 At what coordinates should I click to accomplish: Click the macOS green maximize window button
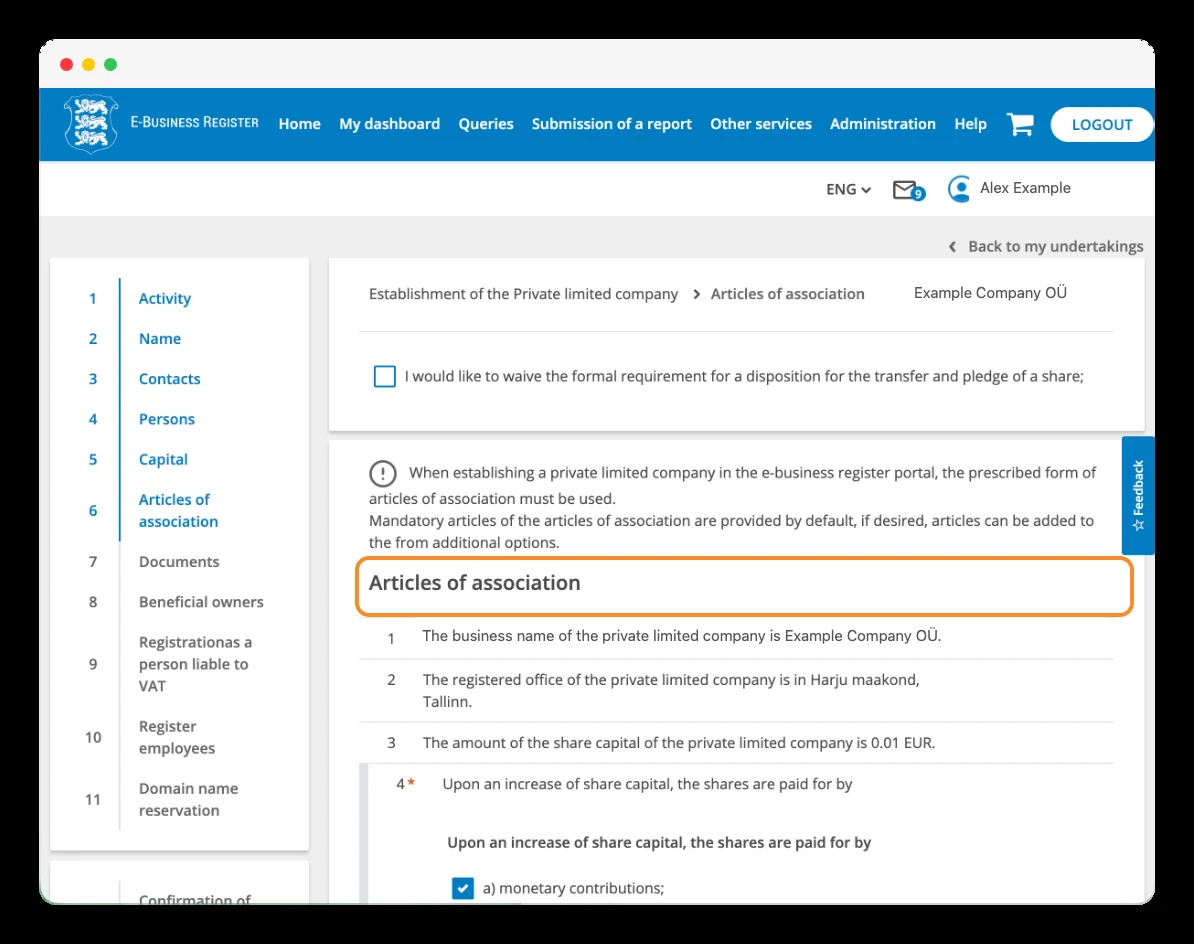110,65
